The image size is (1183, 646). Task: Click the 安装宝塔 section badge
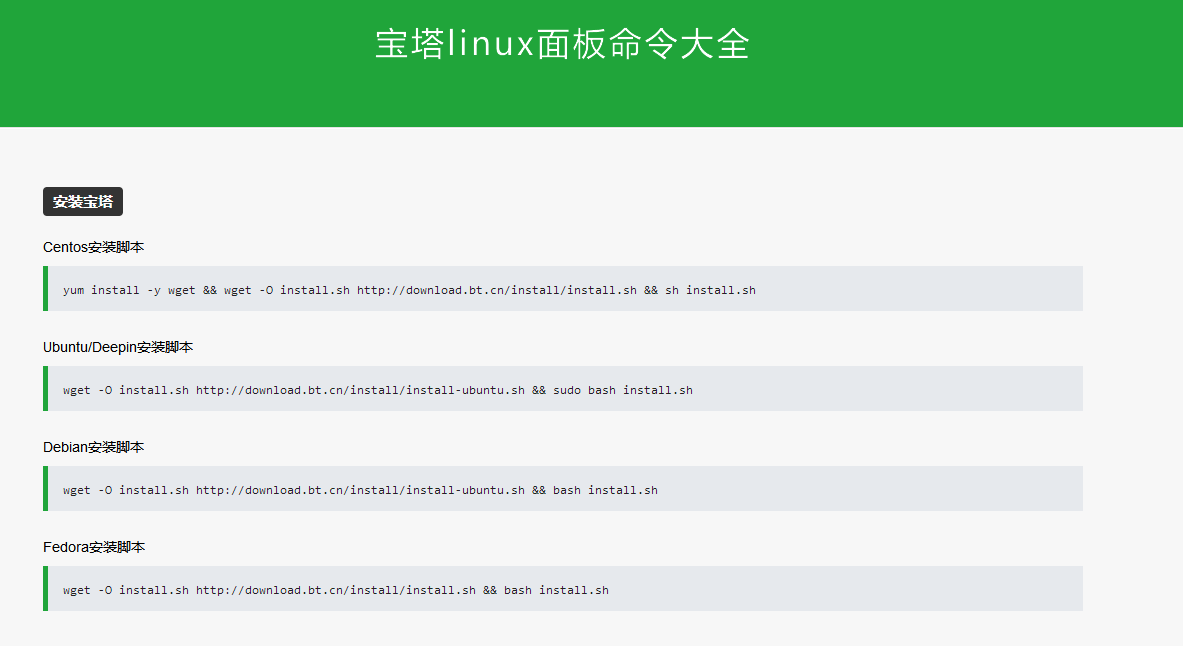(83, 201)
